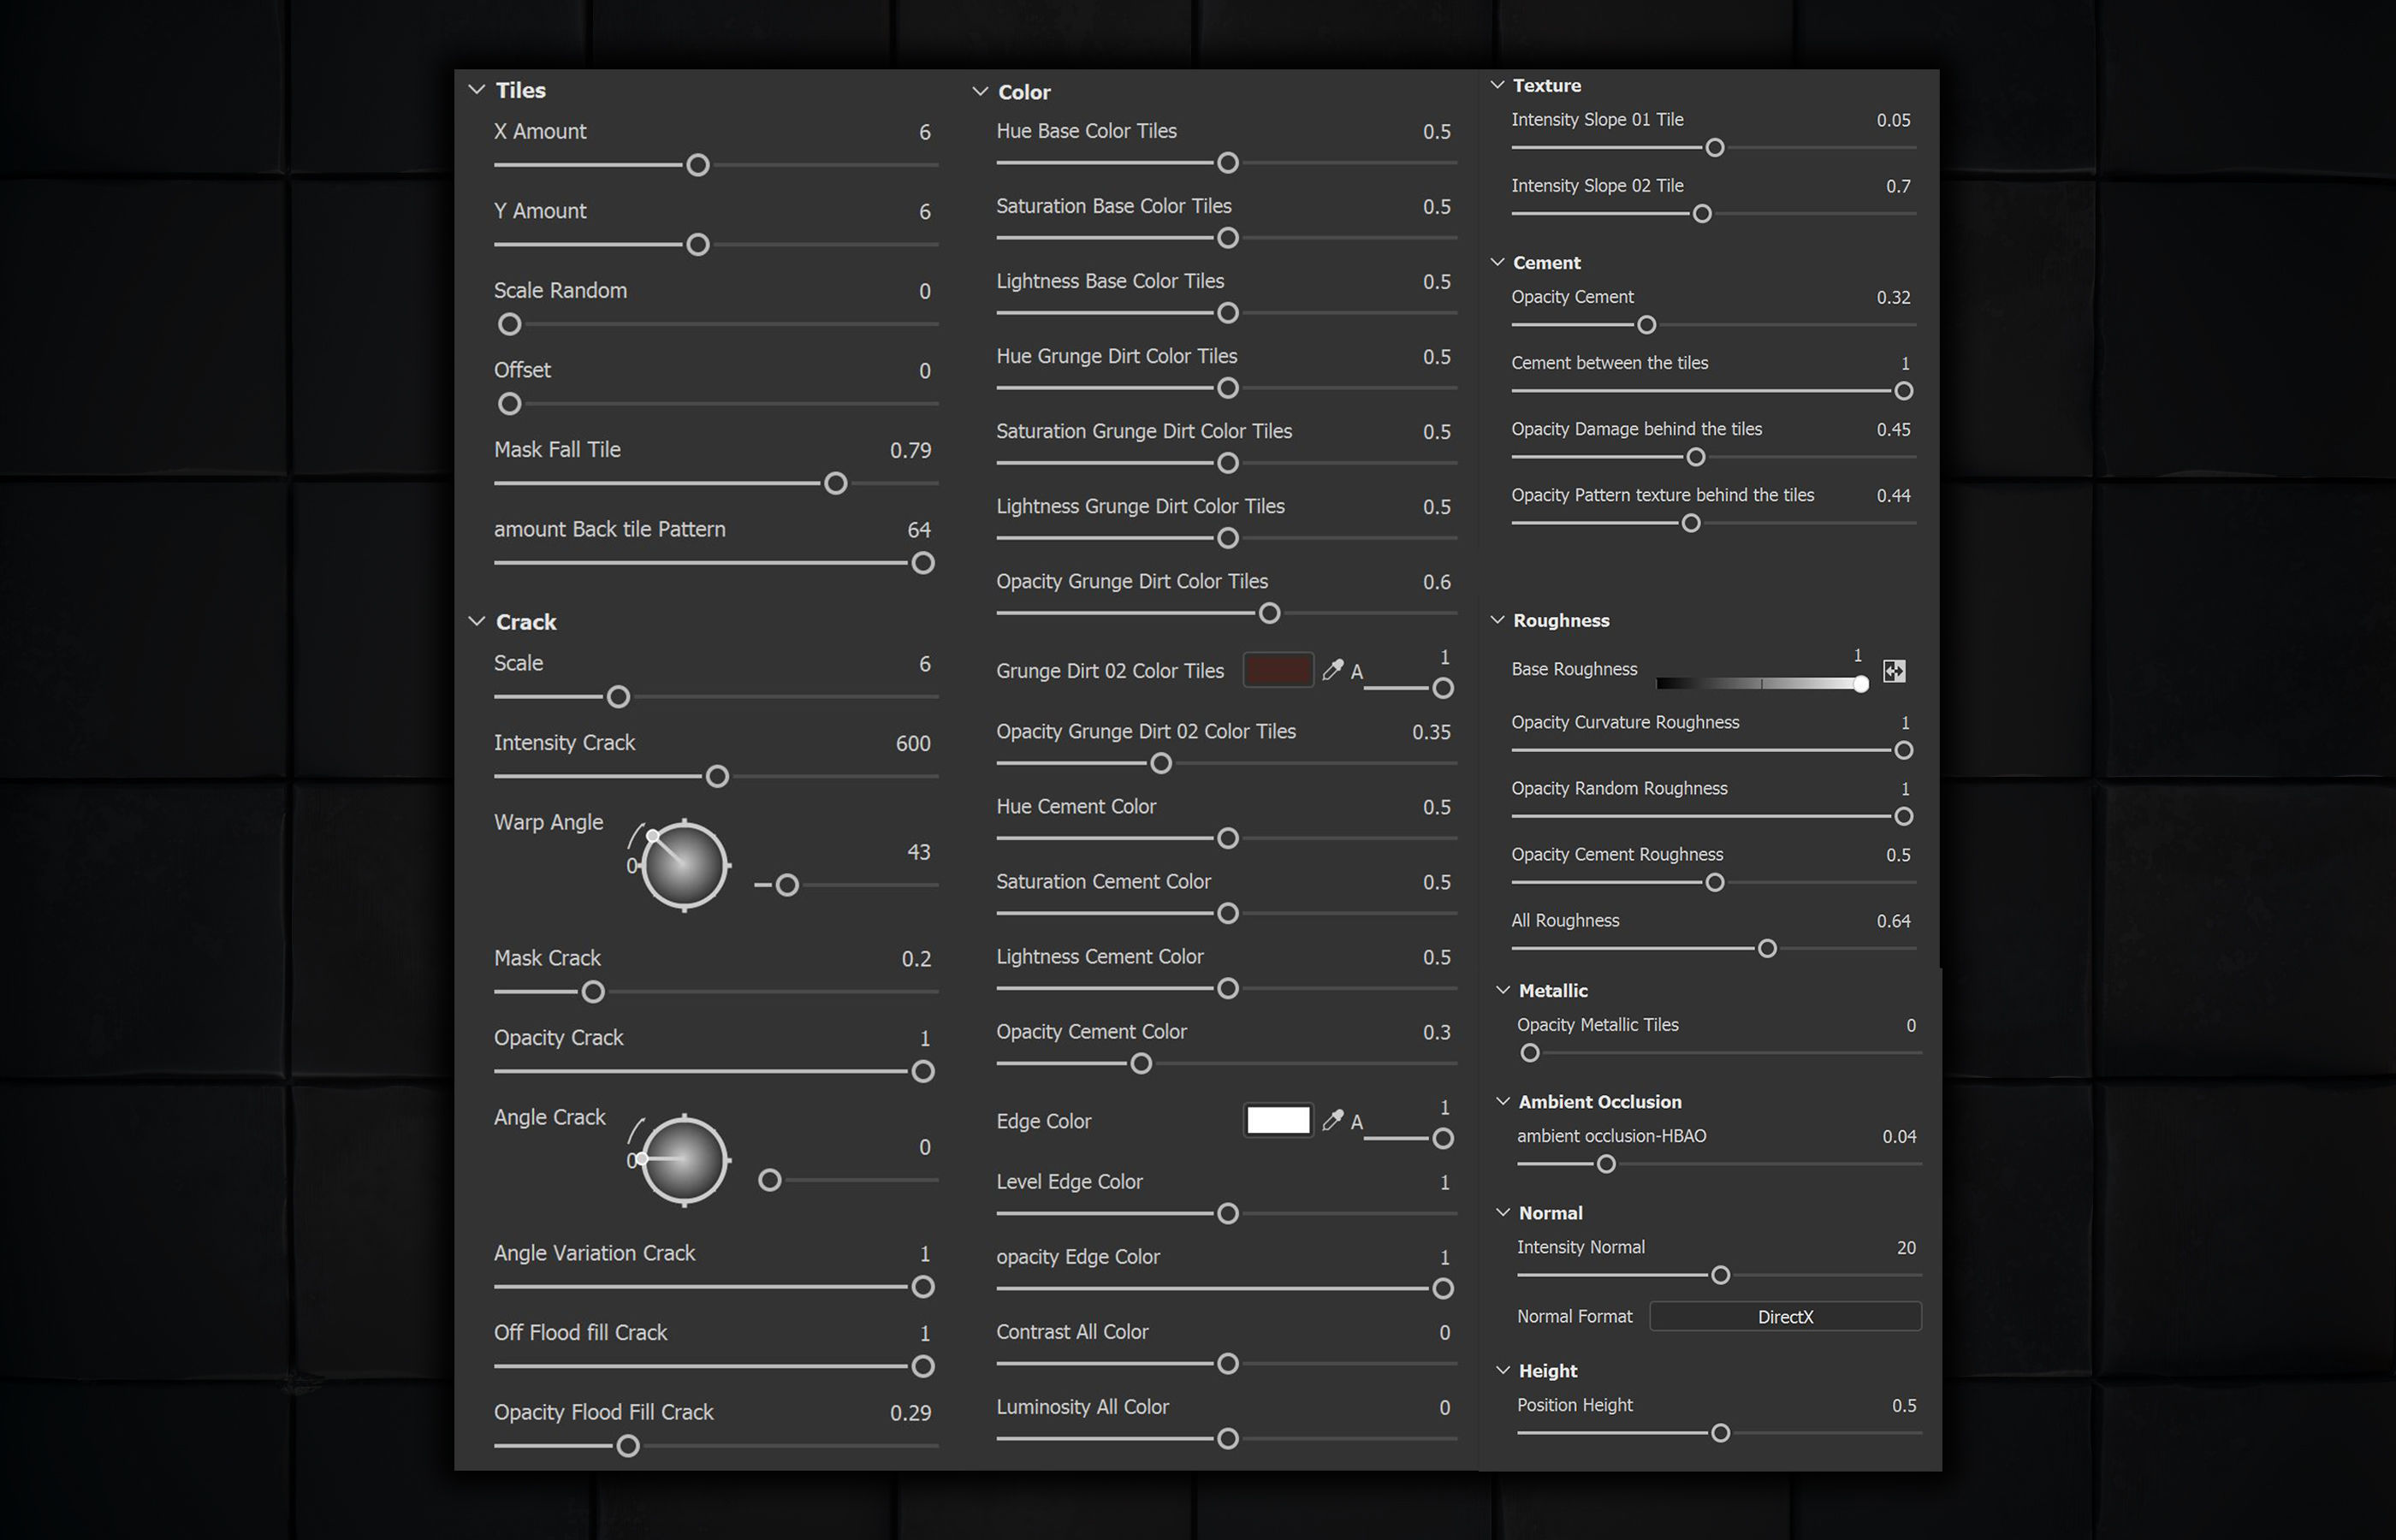Open the Normal Format DirectX dropdown
The image size is (2396, 1540).
(1784, 1316)
